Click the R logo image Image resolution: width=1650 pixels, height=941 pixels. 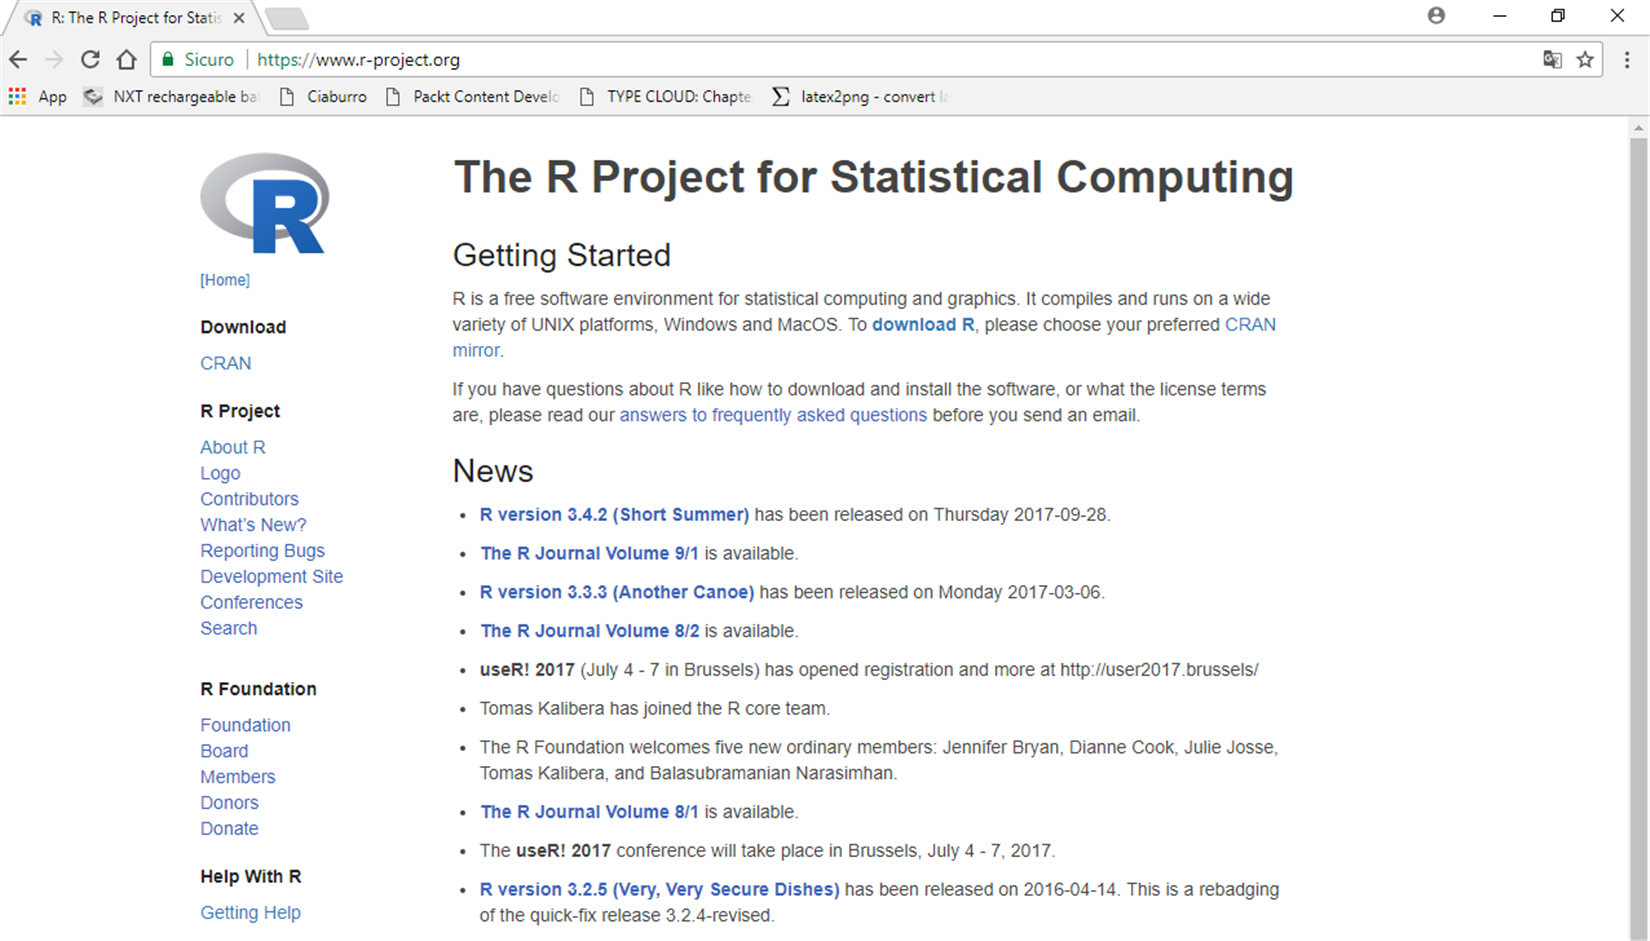(265, 203)
